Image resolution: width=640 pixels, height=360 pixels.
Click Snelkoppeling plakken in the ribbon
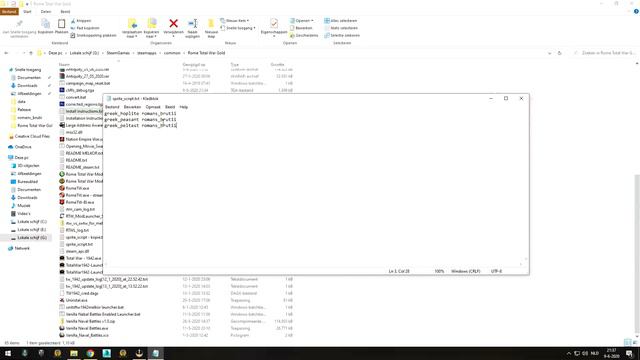click(93, 36)
